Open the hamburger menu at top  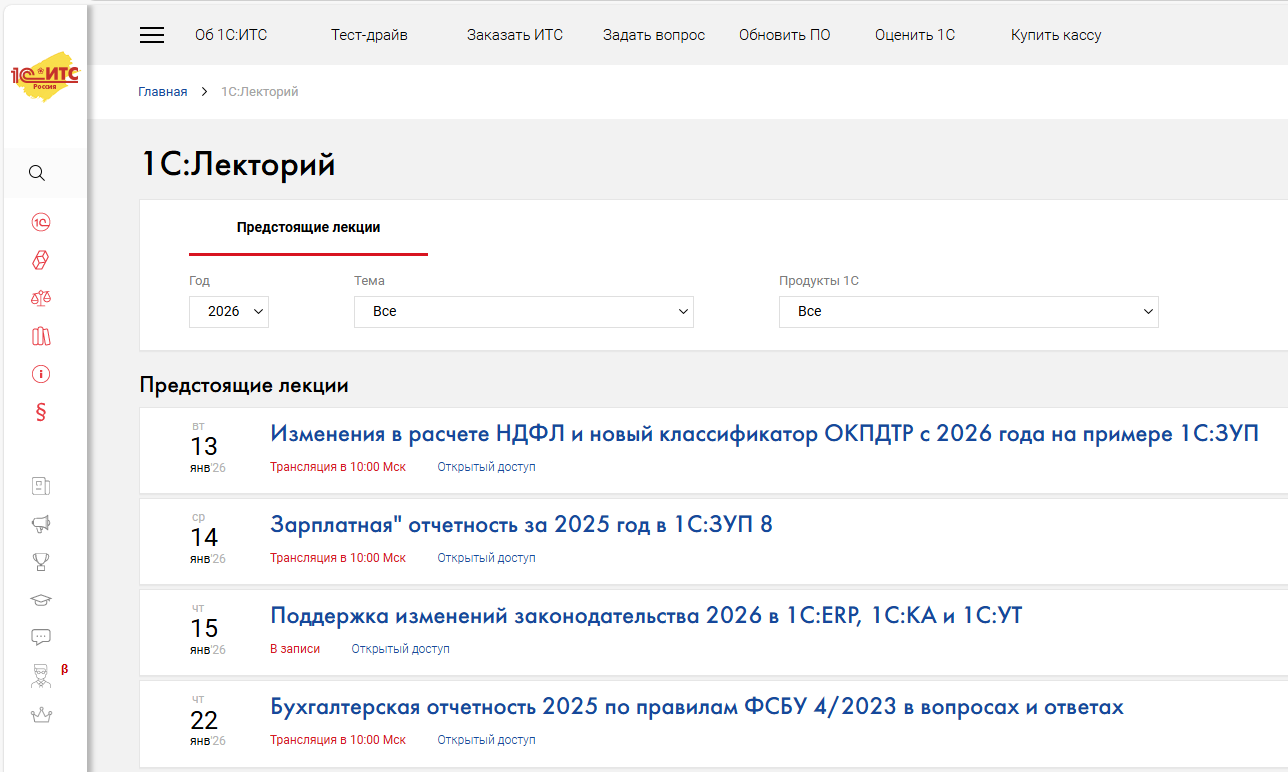(152, 35)
